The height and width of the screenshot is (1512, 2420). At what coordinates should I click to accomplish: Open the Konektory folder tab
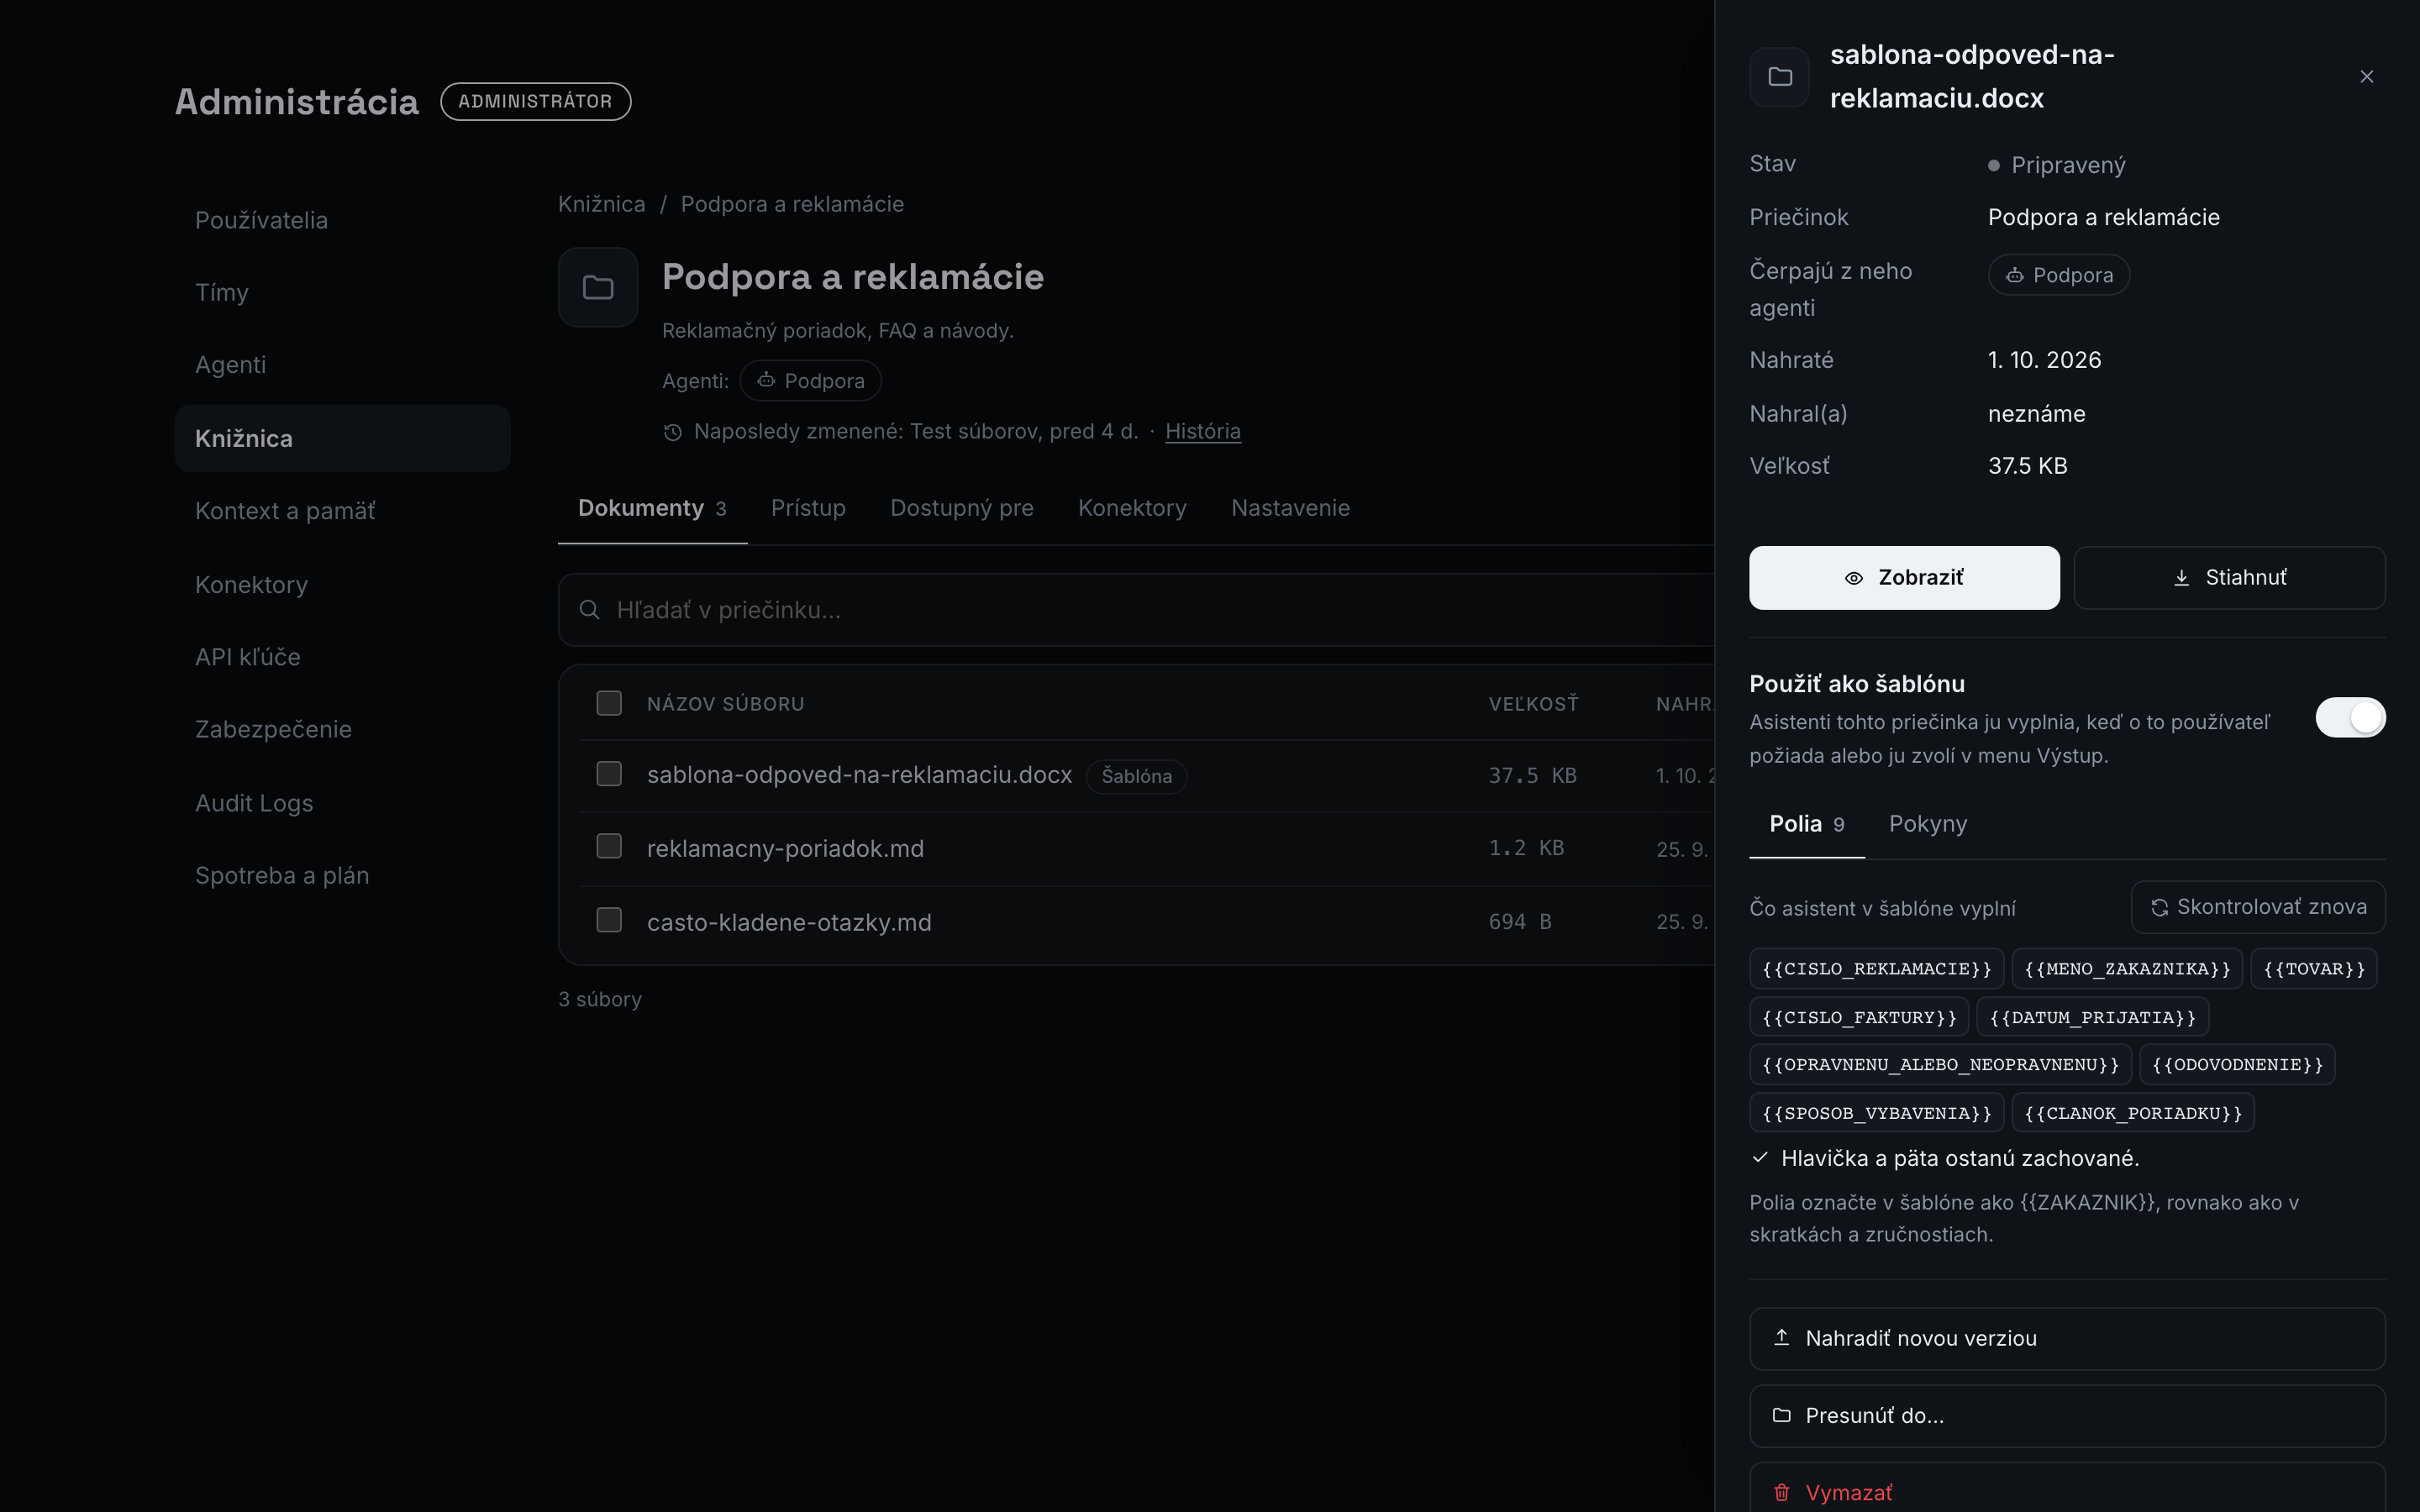click(x=1132, y=508)
